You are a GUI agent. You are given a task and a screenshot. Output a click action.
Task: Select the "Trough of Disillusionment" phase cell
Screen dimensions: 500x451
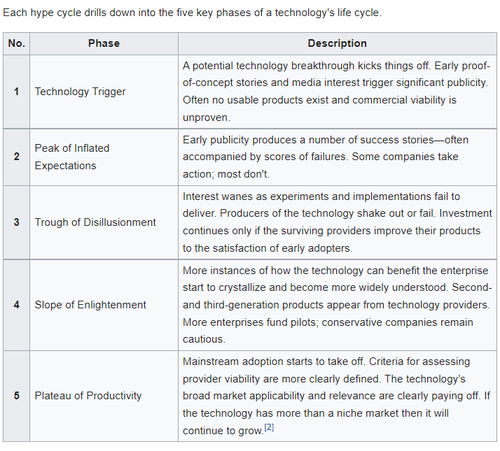(104, 222)
